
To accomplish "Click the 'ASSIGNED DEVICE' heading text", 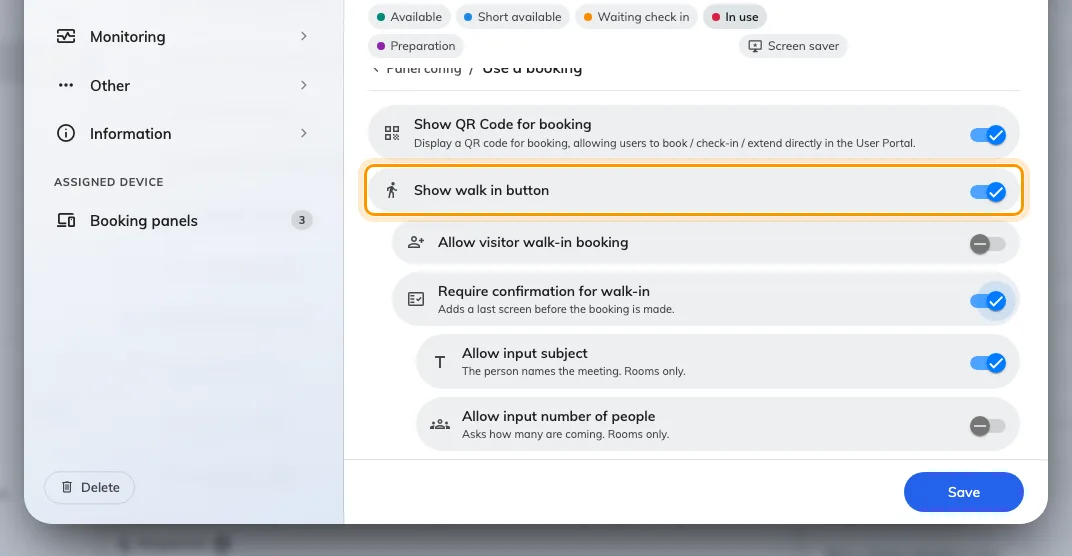I will (109, 182).
